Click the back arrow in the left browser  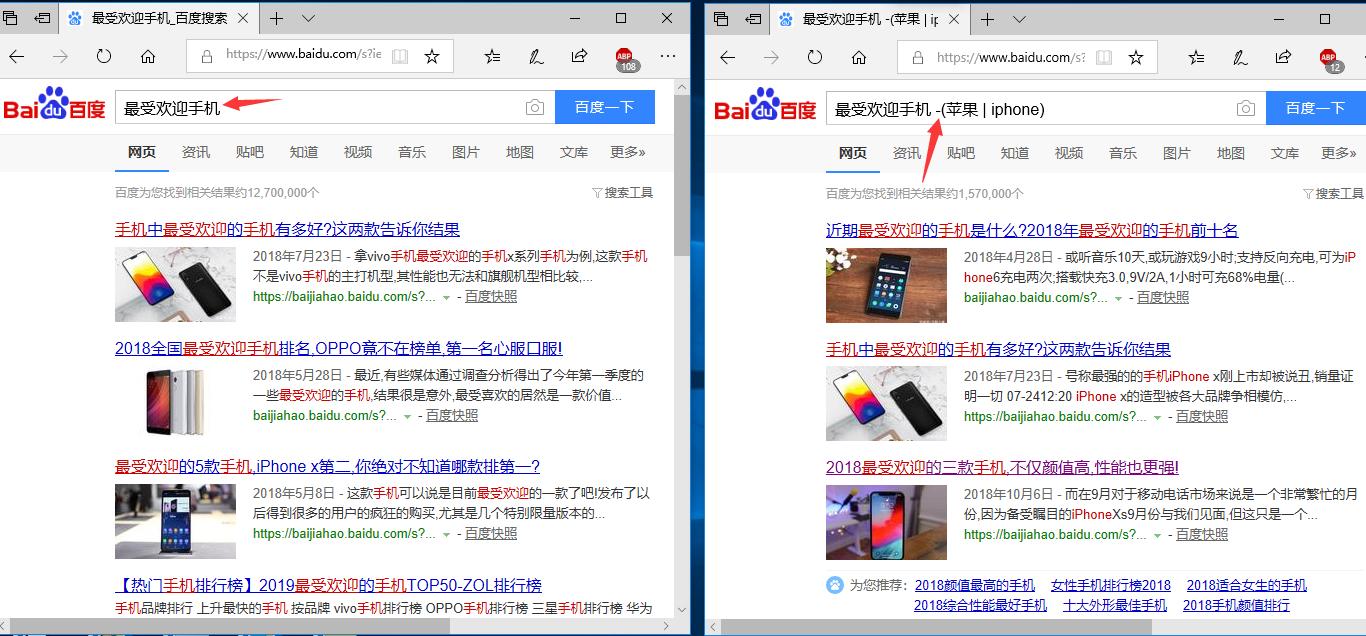click(16, 57)
